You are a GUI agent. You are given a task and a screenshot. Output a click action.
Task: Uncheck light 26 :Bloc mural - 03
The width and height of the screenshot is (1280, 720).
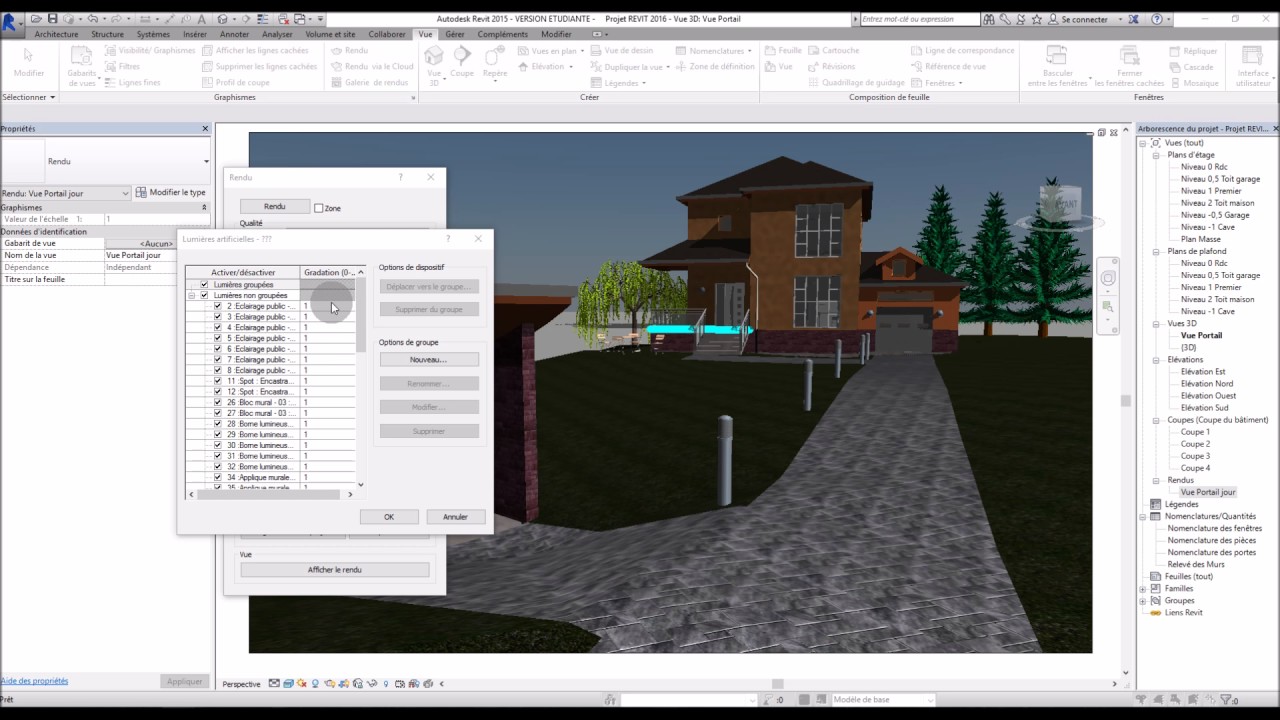coord(218,402)
